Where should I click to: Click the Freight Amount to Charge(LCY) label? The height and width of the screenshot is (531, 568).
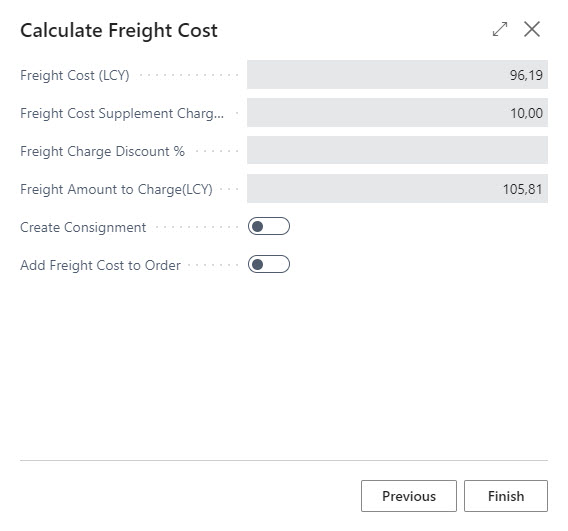pos(116,189)
